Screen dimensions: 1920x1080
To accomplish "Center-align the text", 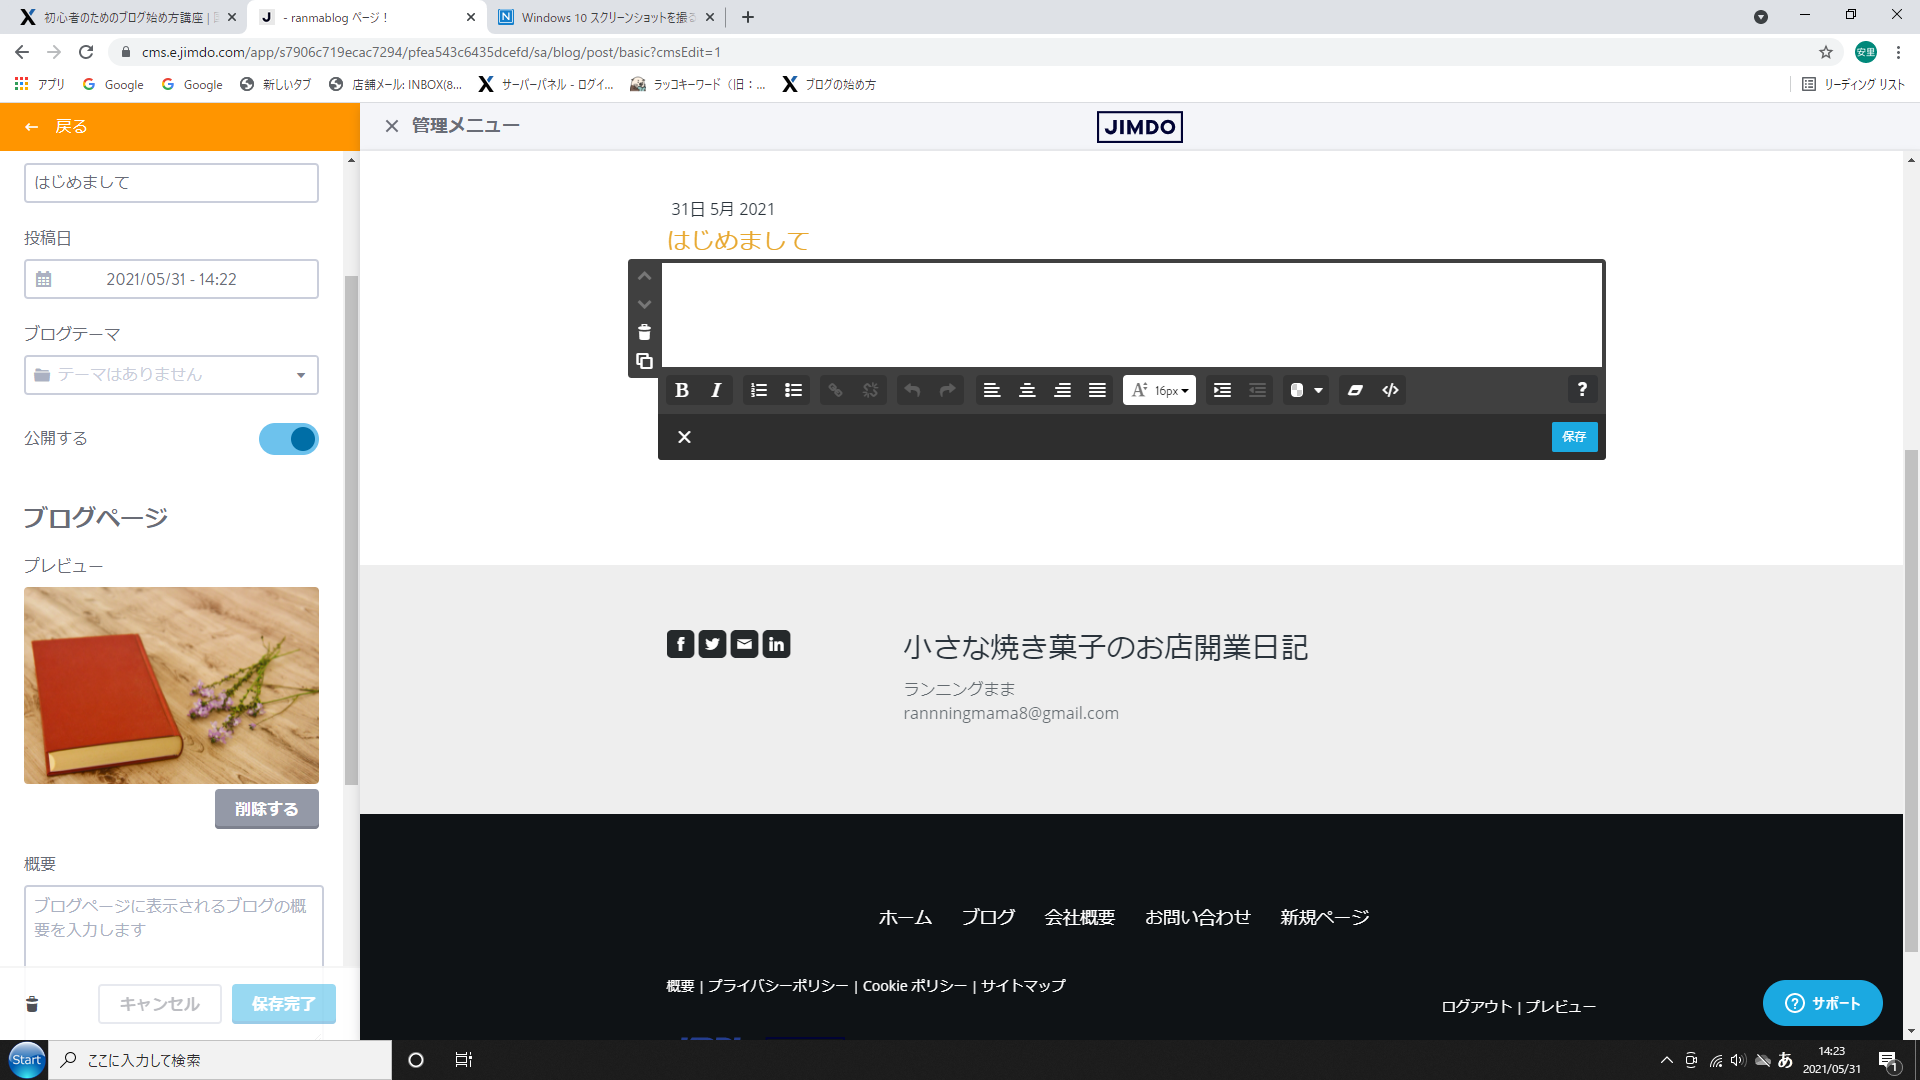I will point(1027,390).
